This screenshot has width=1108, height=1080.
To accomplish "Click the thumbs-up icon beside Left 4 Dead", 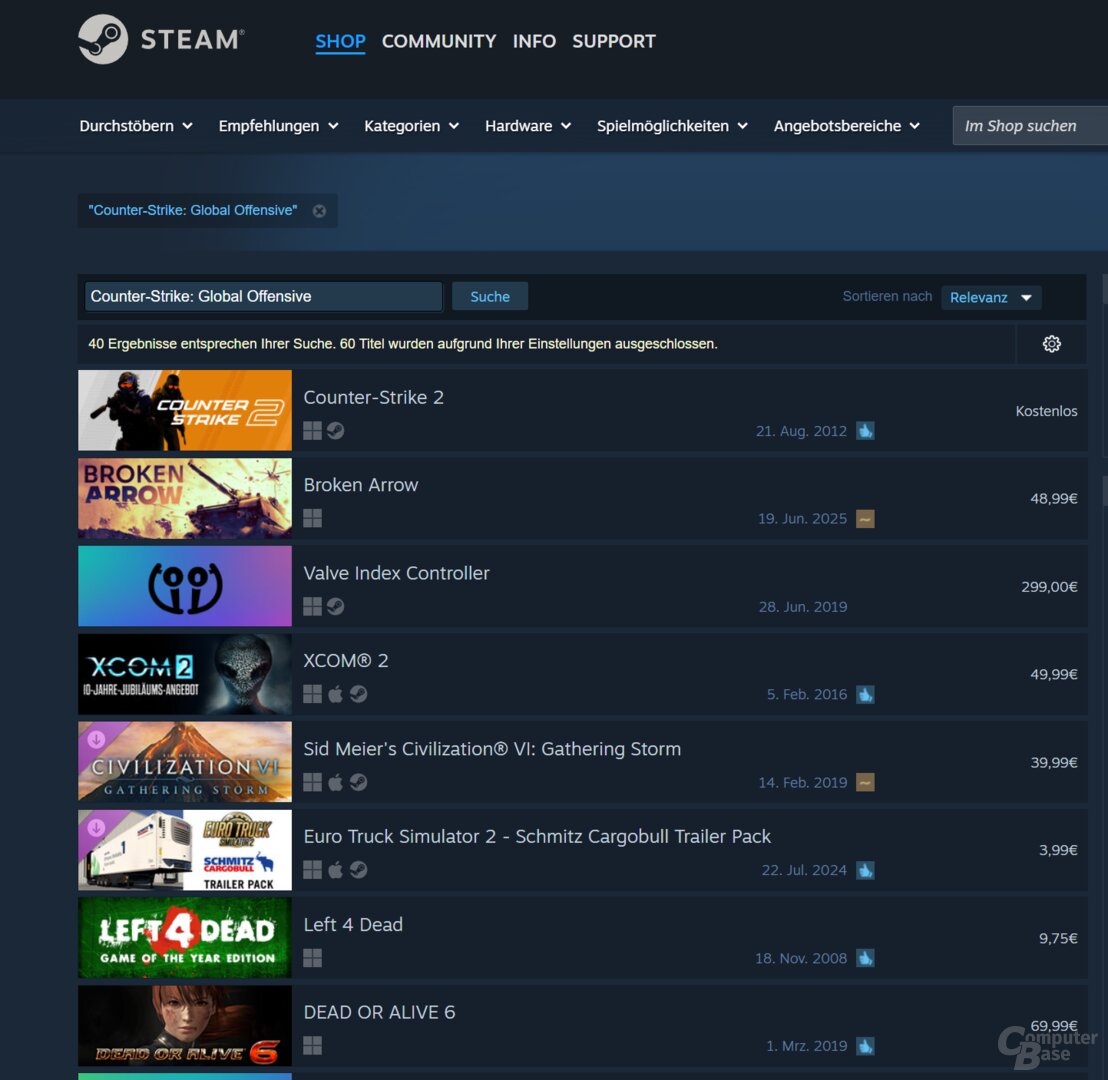I will coord(865,958).
